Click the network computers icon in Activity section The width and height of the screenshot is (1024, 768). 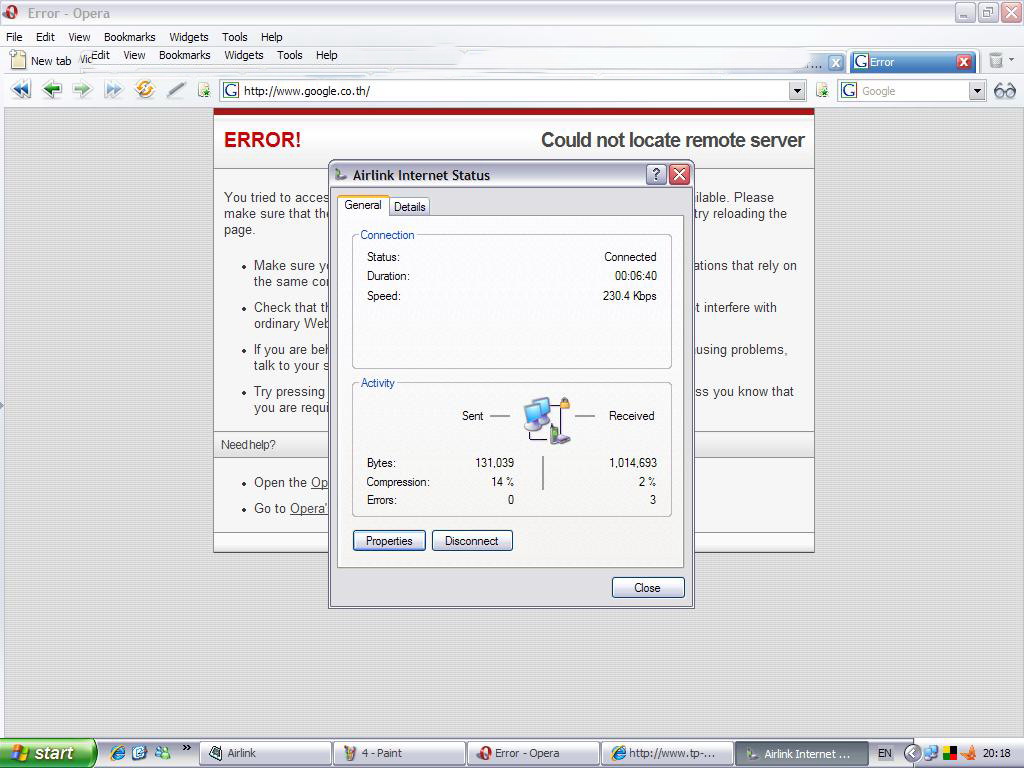(547, 421)
